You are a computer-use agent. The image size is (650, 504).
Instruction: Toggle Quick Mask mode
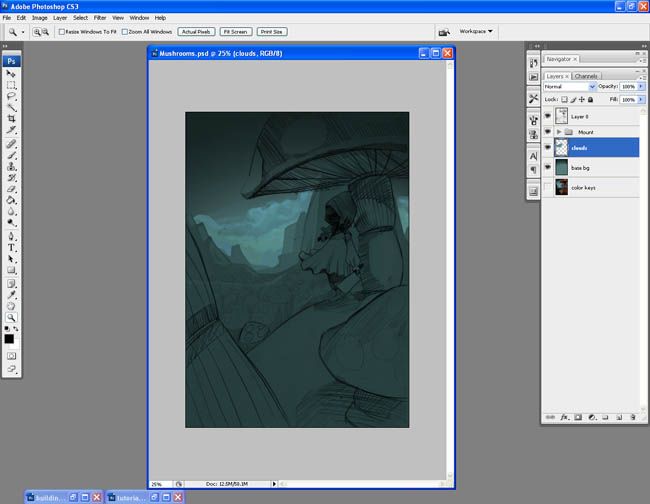coord(11,356)
